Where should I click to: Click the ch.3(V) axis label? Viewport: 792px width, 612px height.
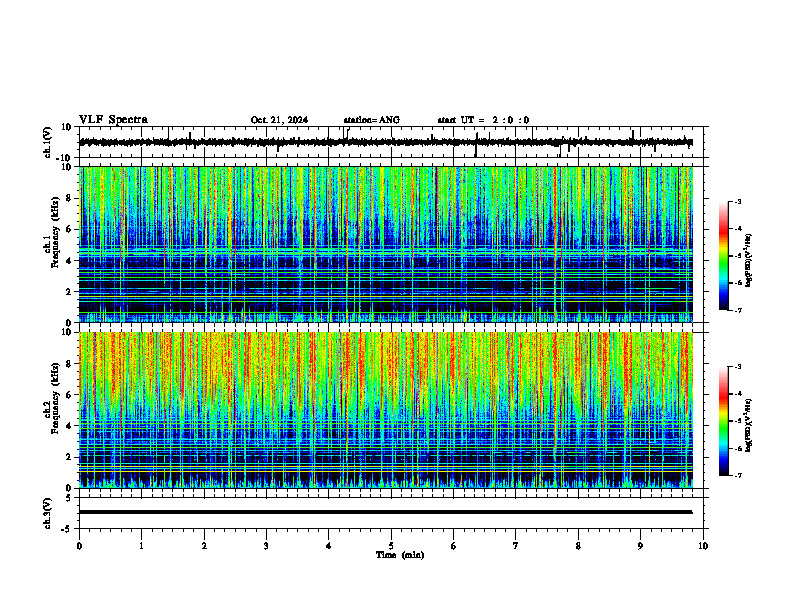(x=47, y=513)
